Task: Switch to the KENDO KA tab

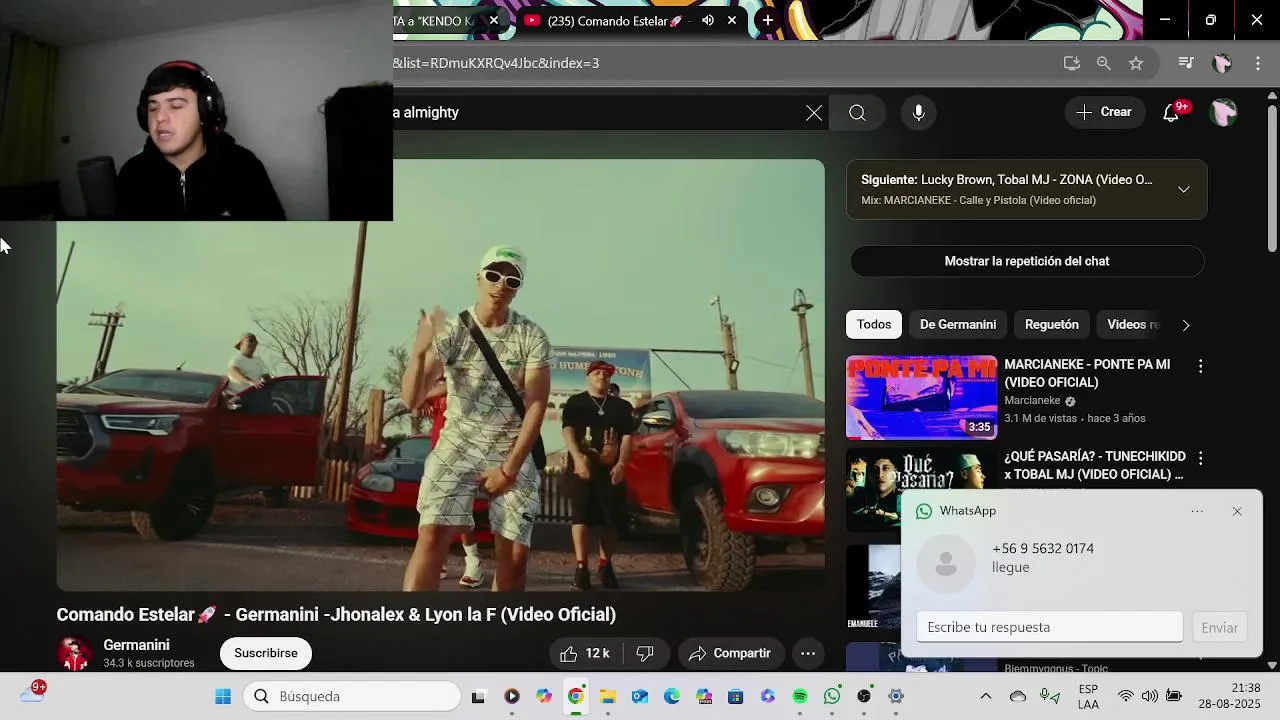Action: point(436,20)
